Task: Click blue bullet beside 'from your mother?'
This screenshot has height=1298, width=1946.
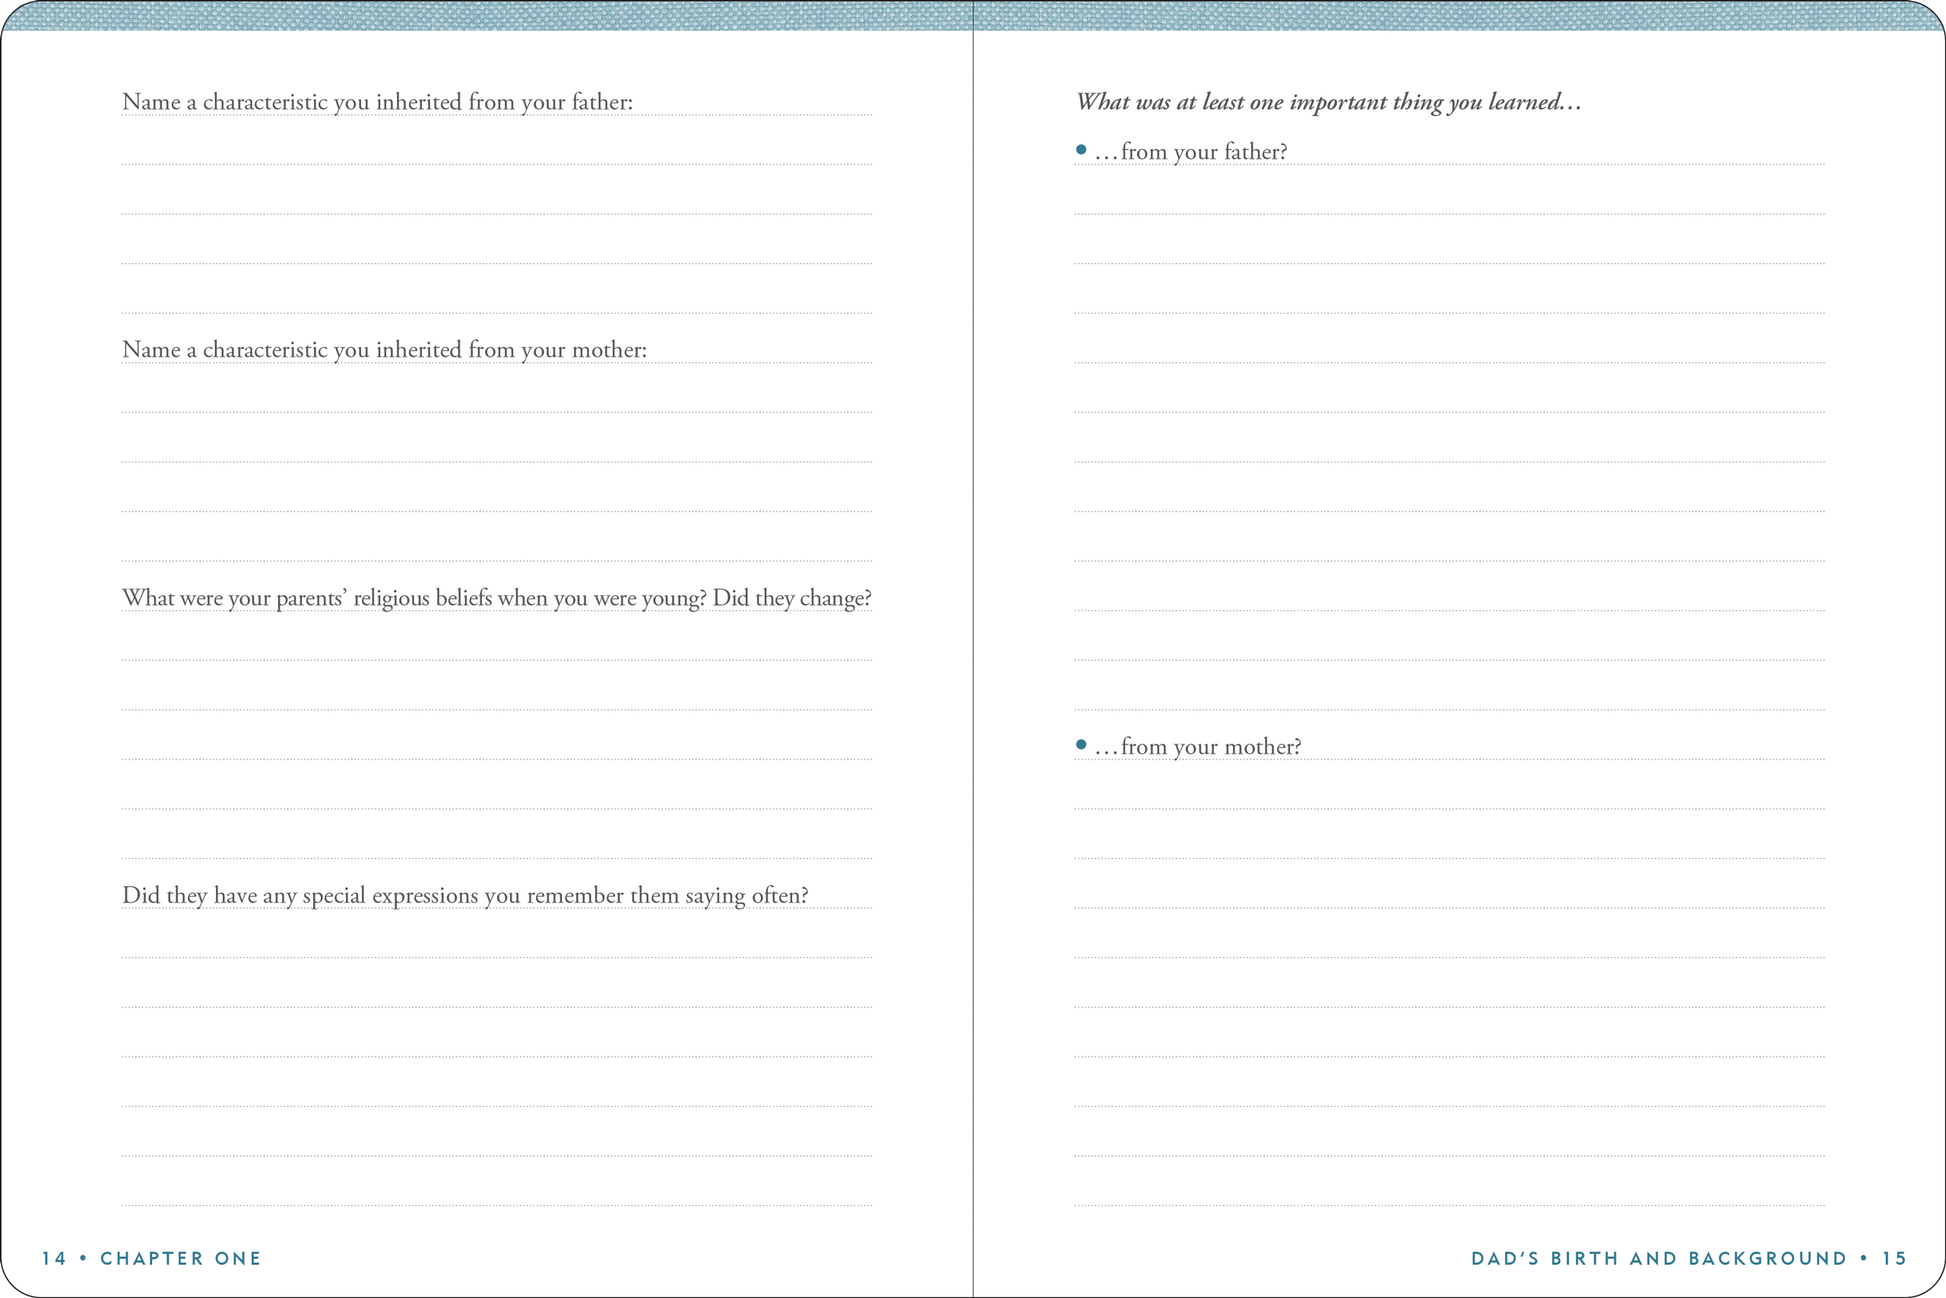Action: coord(1081,745)
